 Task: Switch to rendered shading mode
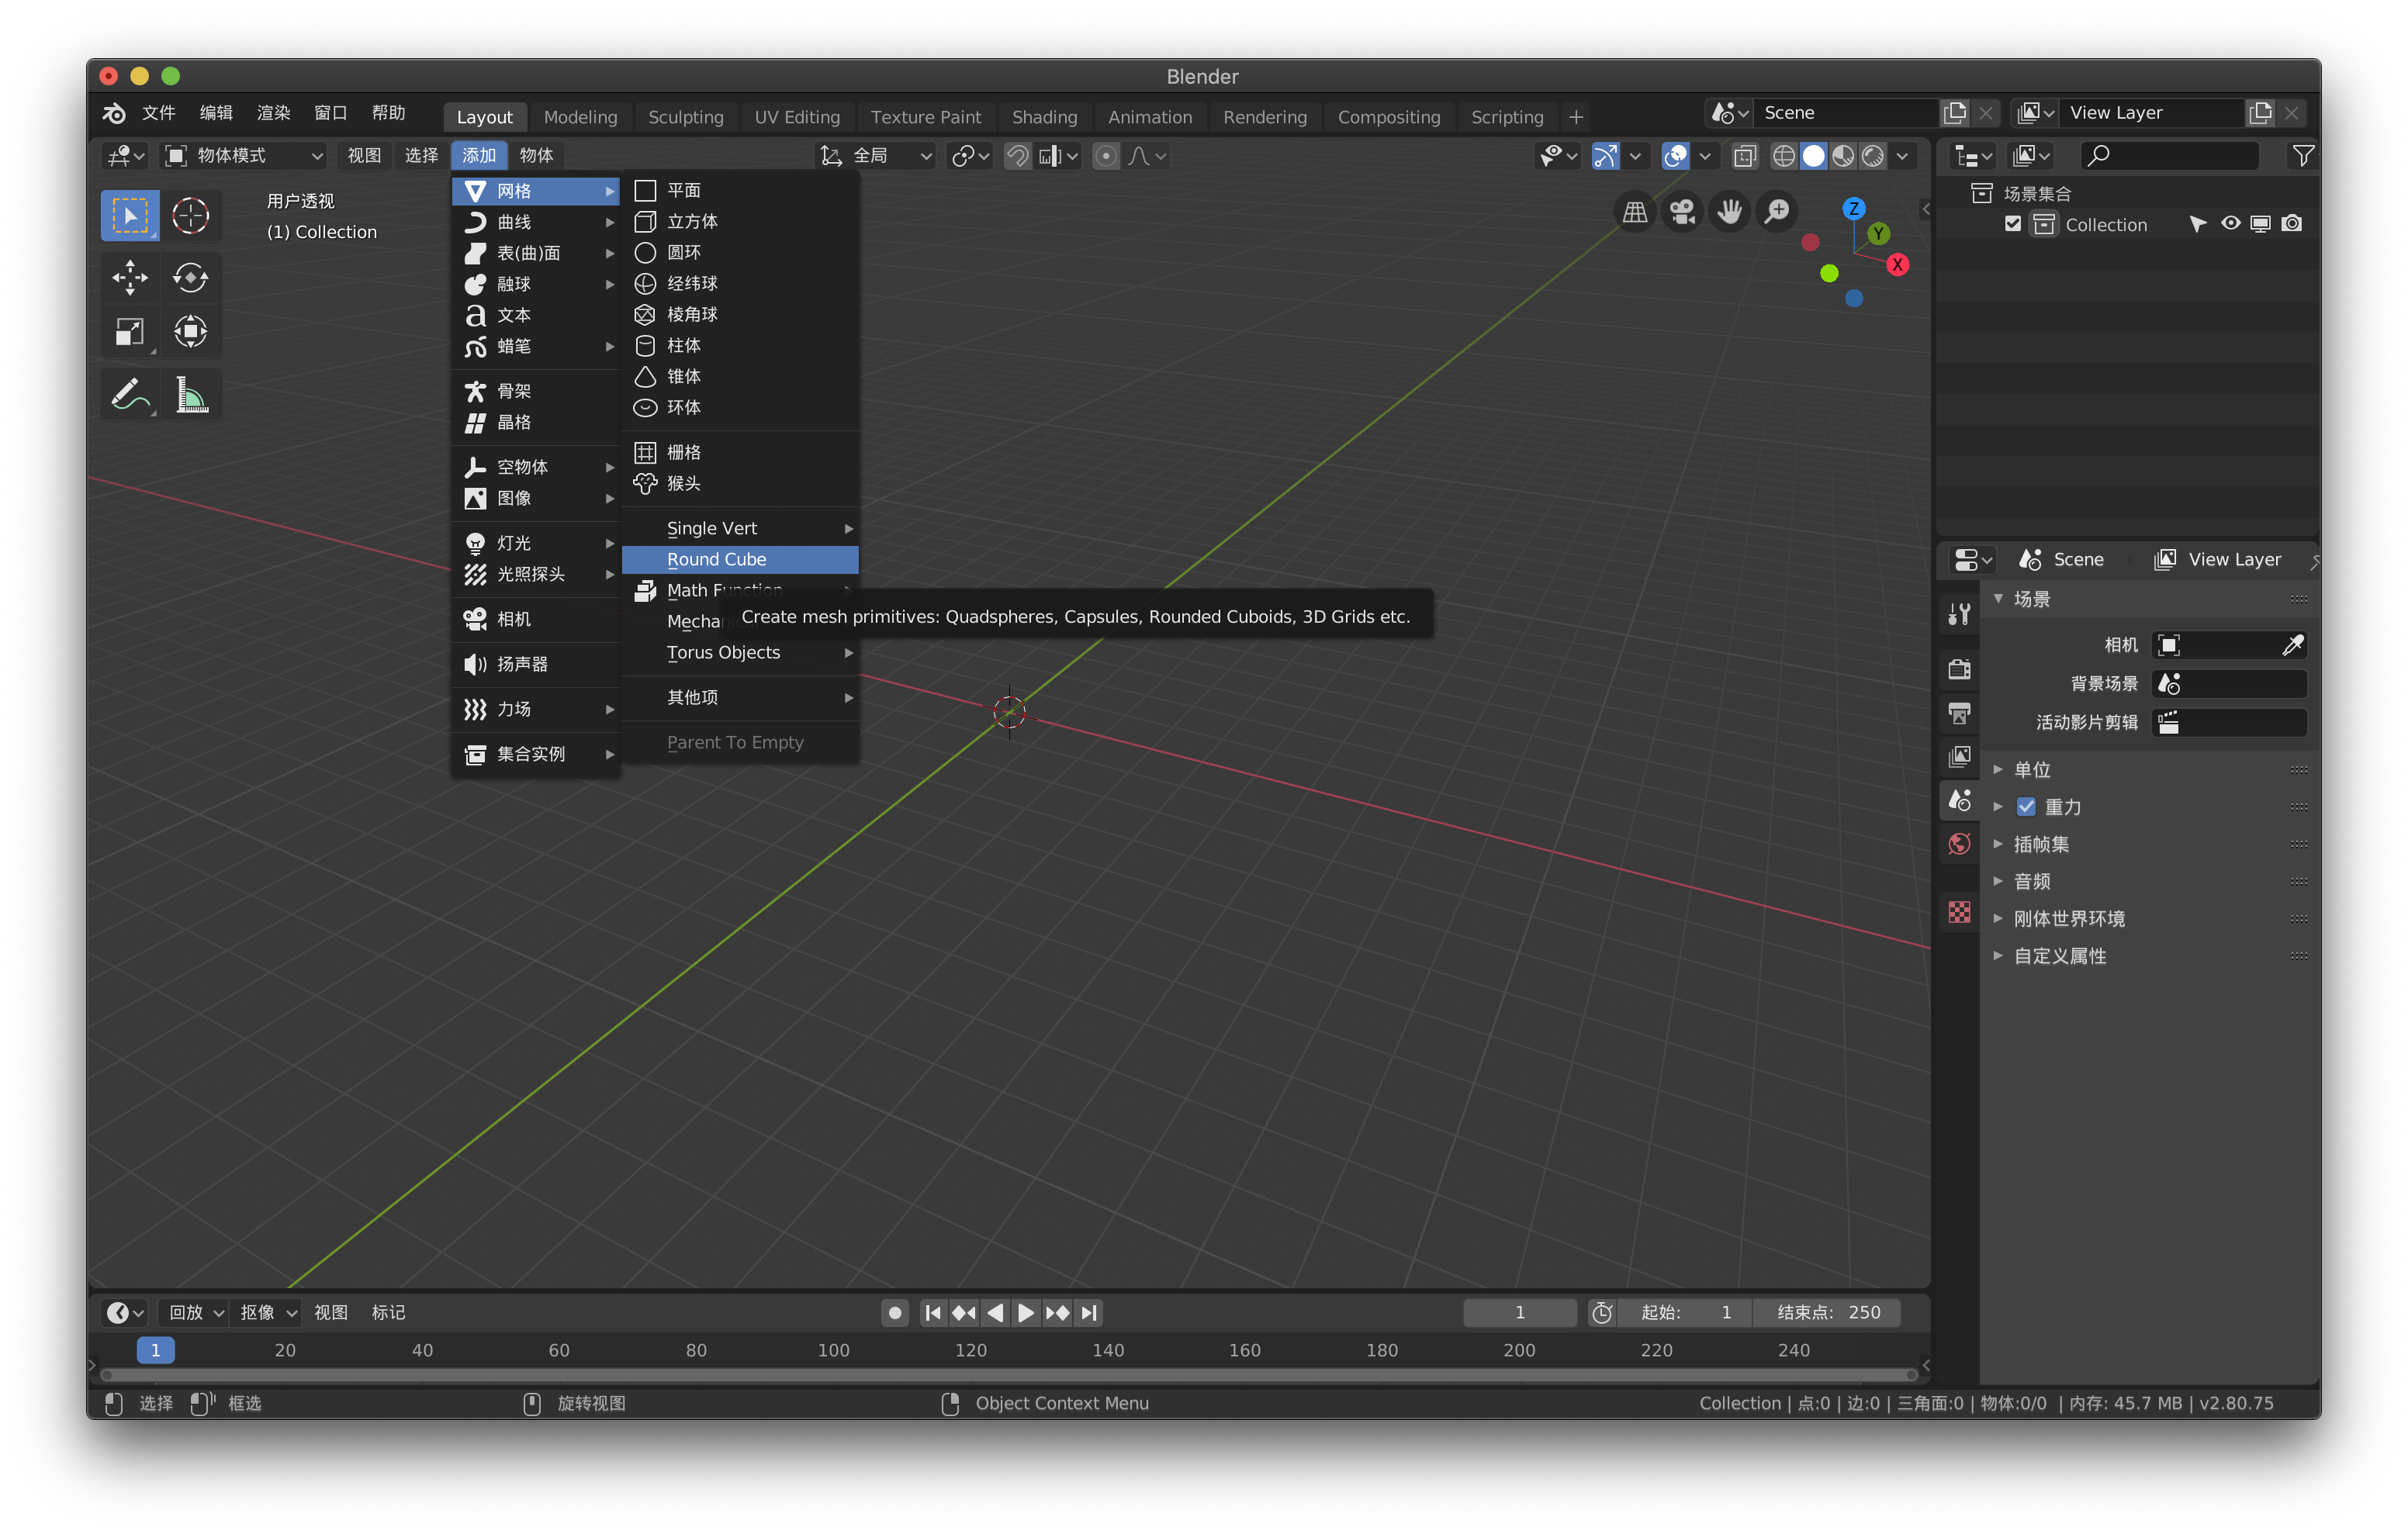1873,156
